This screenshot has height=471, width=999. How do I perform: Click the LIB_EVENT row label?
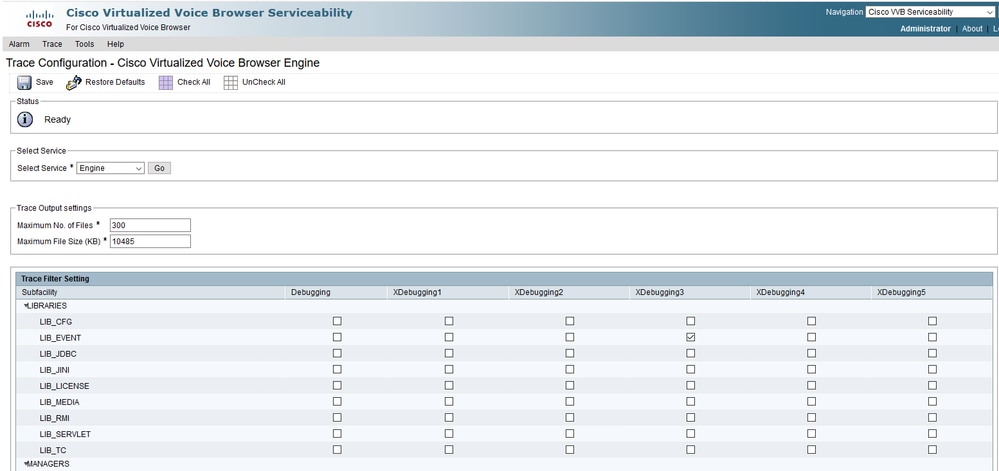point(60,338)
